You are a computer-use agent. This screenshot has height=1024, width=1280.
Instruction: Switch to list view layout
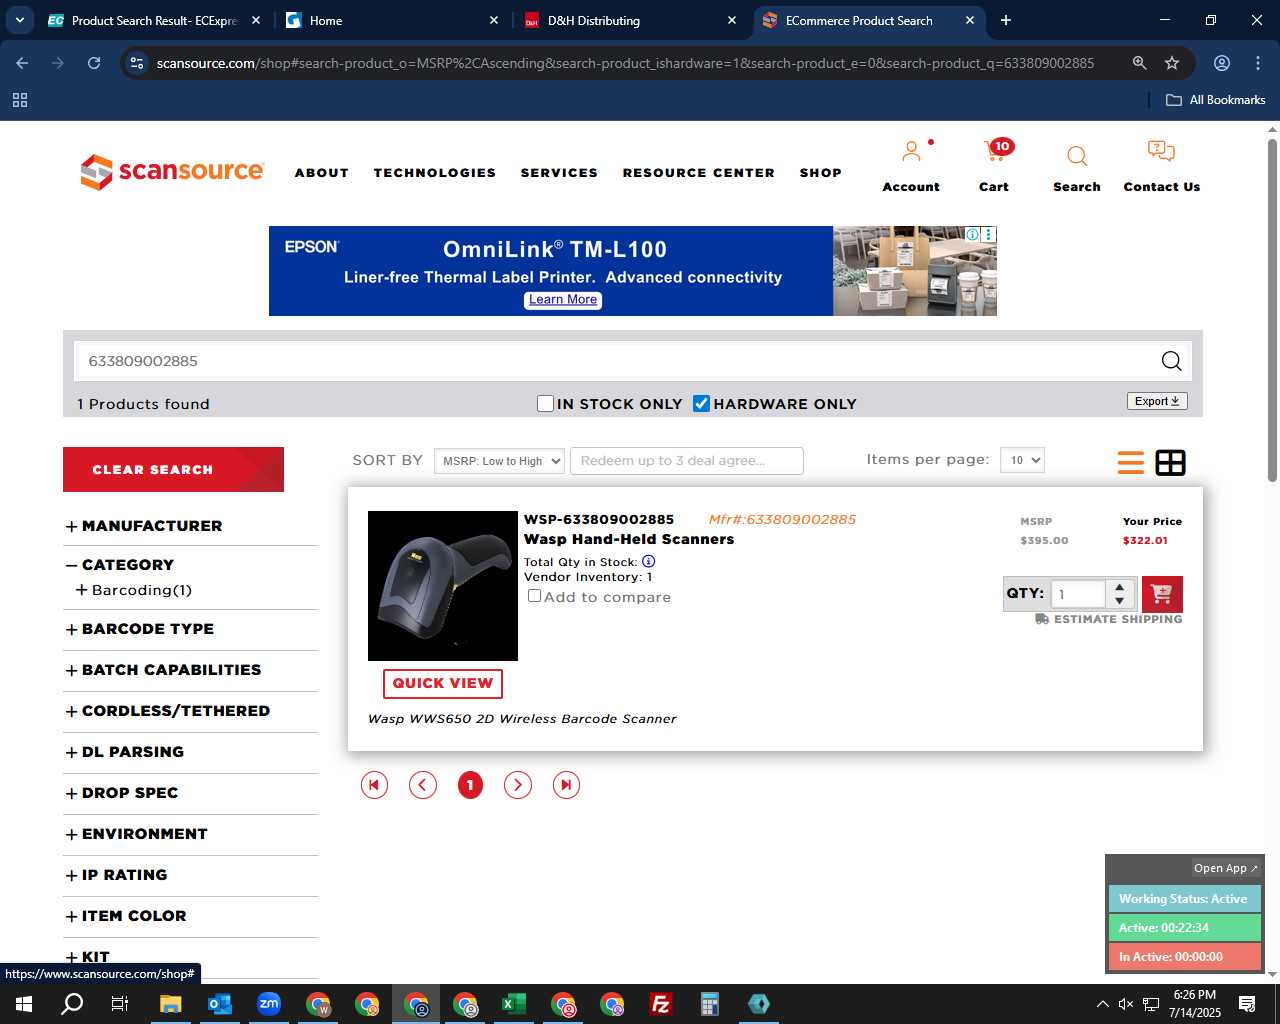point(1131,462)
